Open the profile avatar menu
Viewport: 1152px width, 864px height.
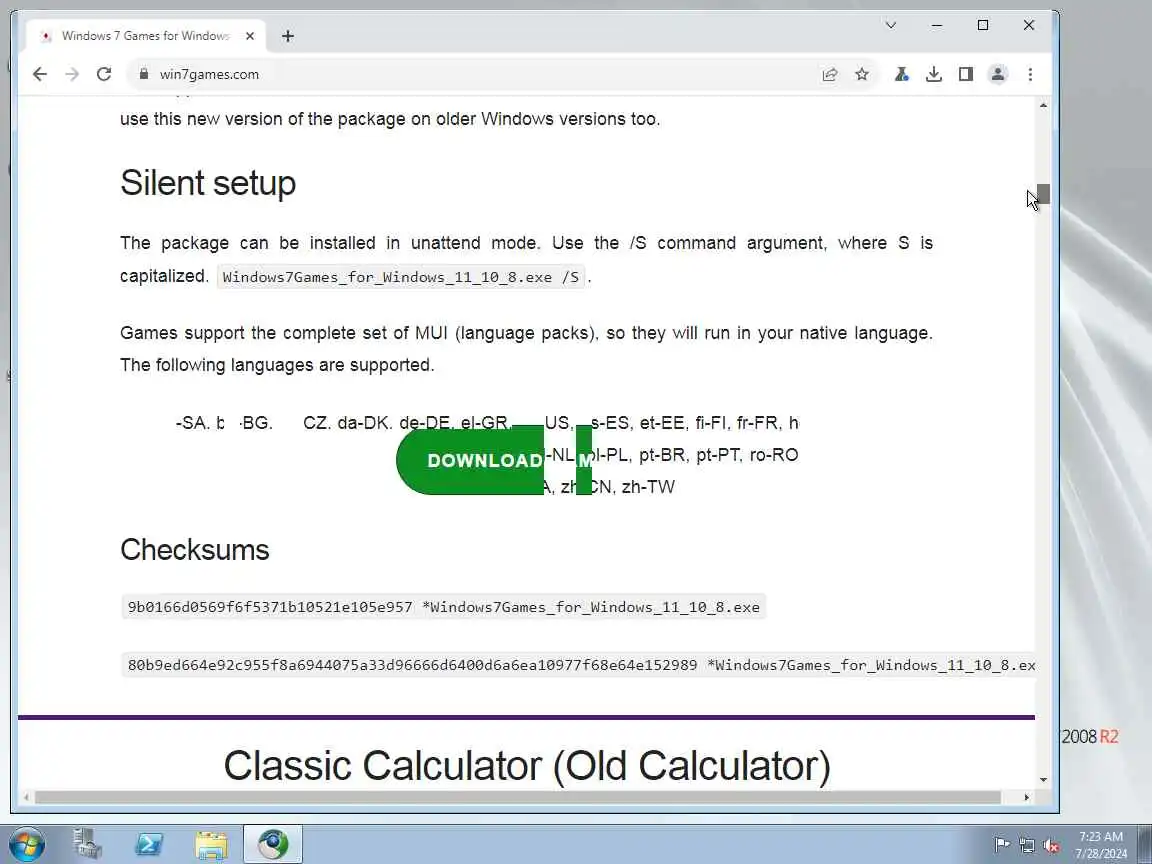998,74
